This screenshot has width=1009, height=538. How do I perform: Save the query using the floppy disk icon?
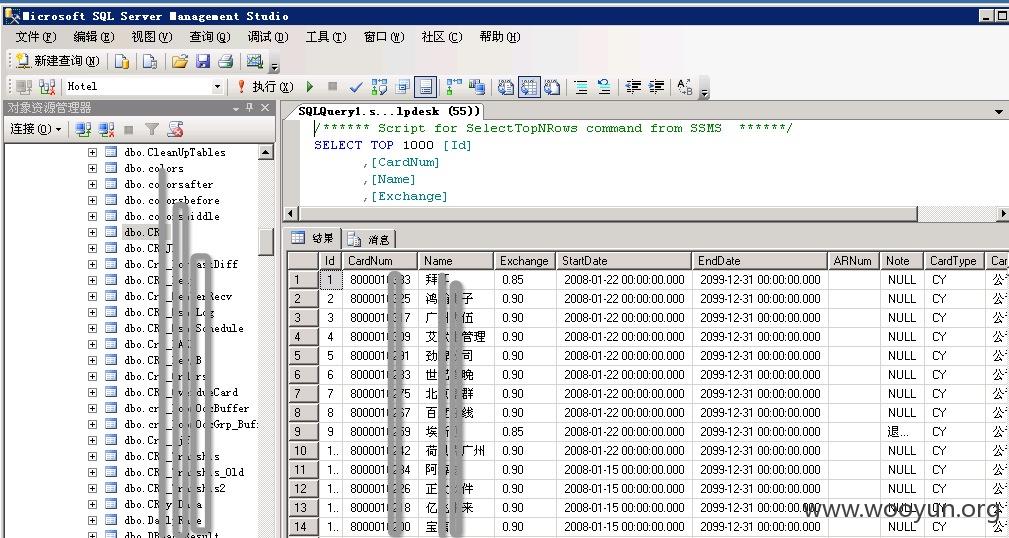(x=203, y=61)
